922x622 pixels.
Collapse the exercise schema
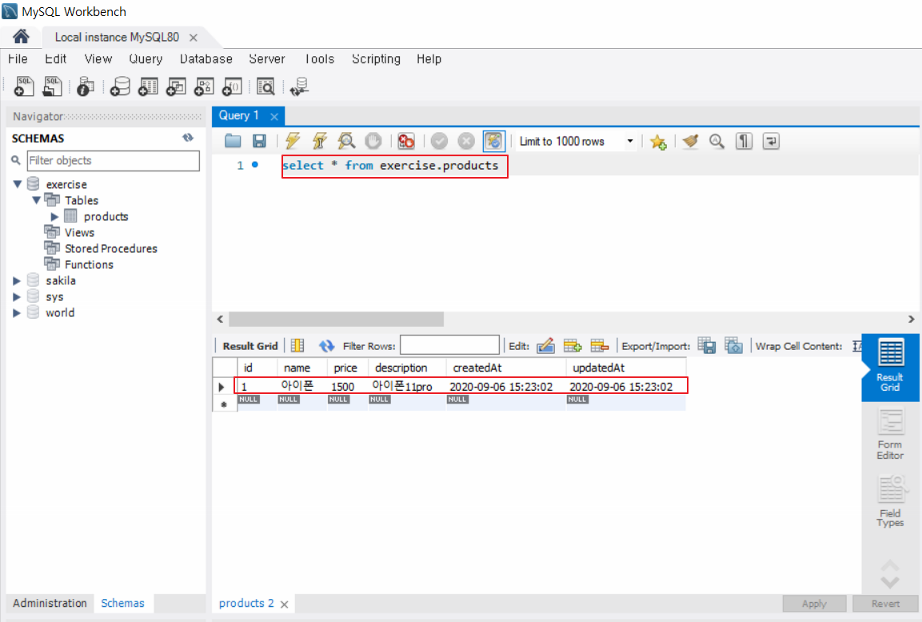click(18, 184)
